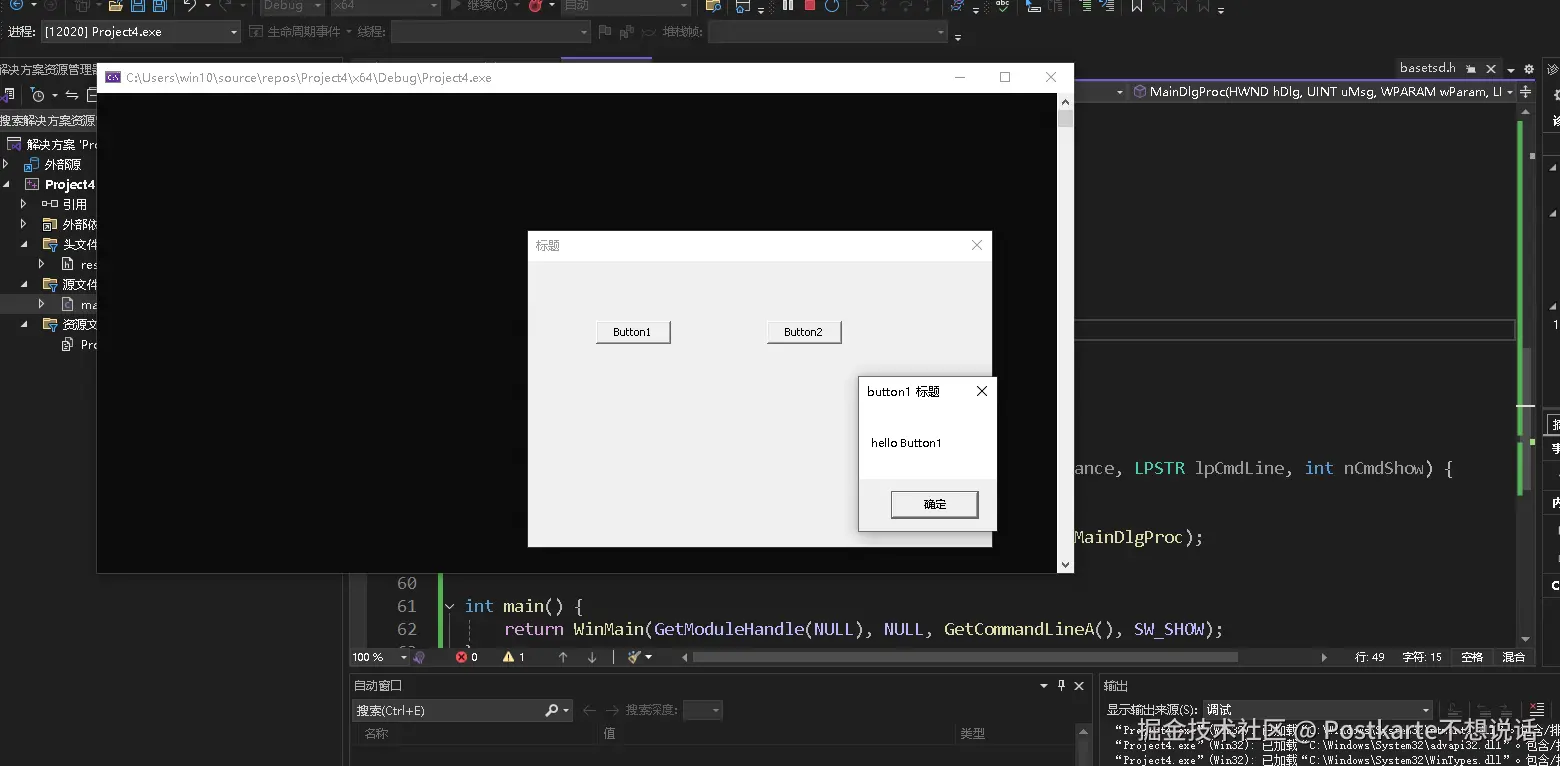Collapse the Project4 tree node
This screenshot has width=1560, height=766.
click(7, 184)
